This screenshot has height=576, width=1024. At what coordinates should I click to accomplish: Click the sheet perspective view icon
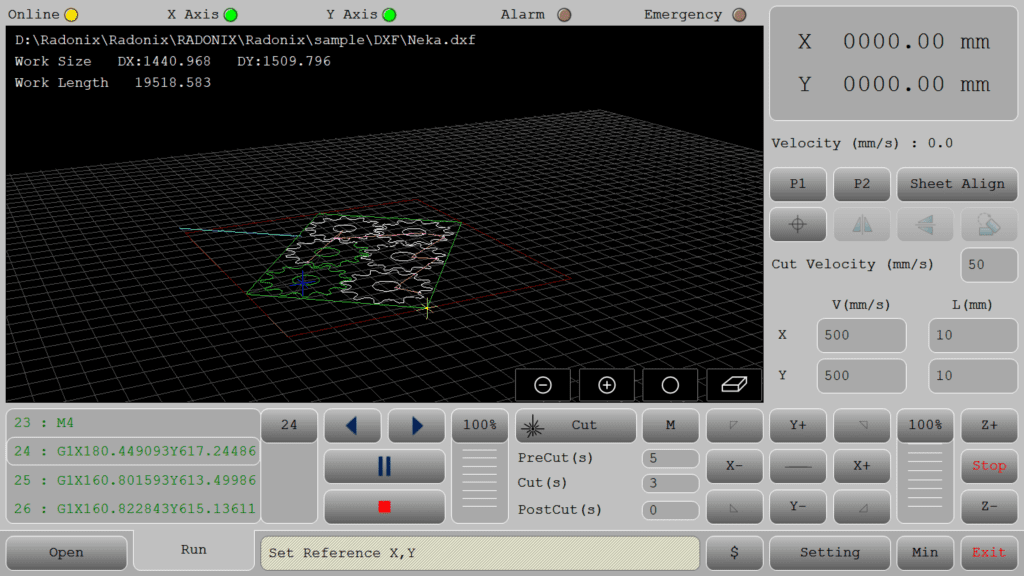tap(734, 385)
